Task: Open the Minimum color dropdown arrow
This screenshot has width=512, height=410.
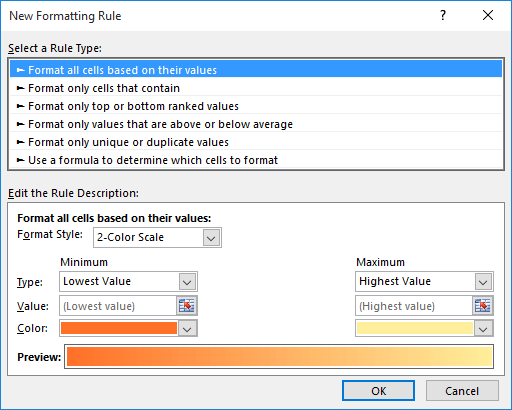Action: 187,328
